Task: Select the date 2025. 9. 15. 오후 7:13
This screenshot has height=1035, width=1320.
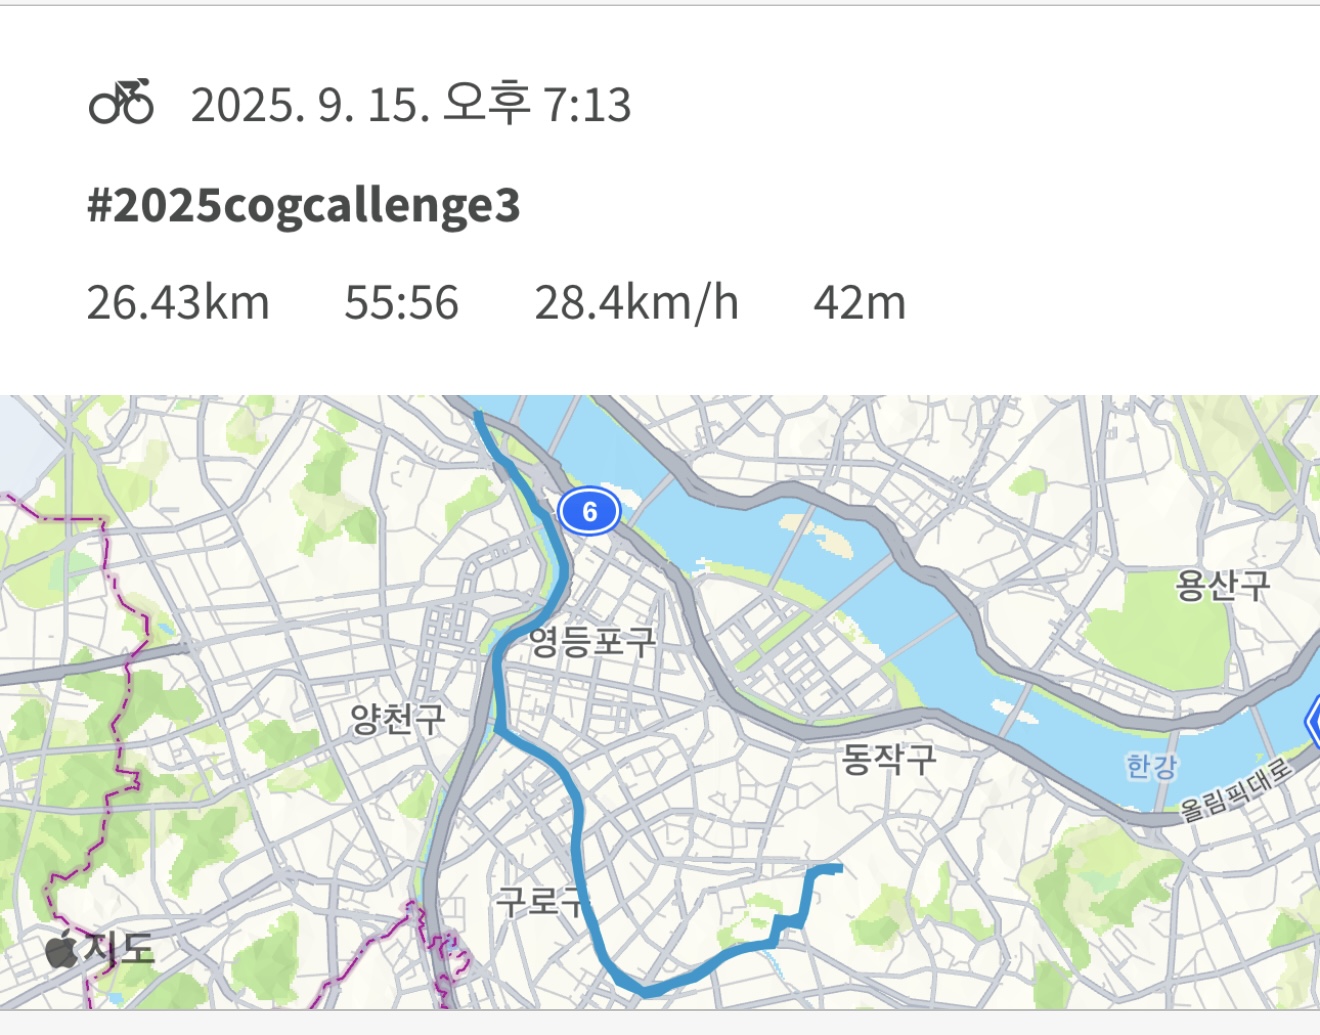Action: tap(410, 104)
